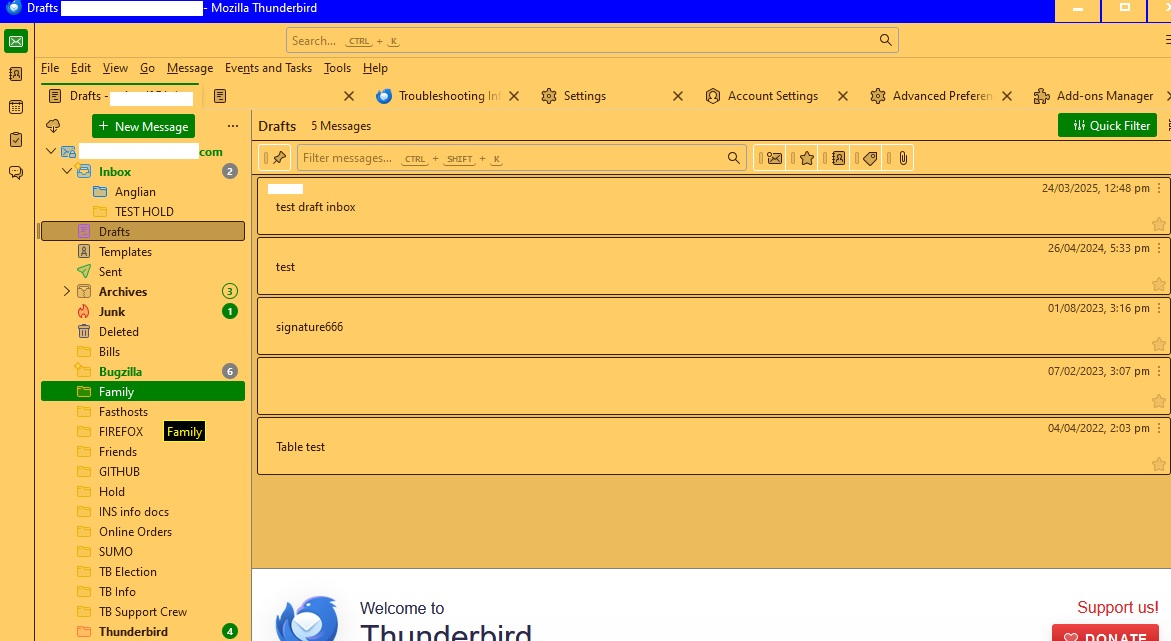Select the Thunderbird folder
1171x641 pixels.
[142, 631]
